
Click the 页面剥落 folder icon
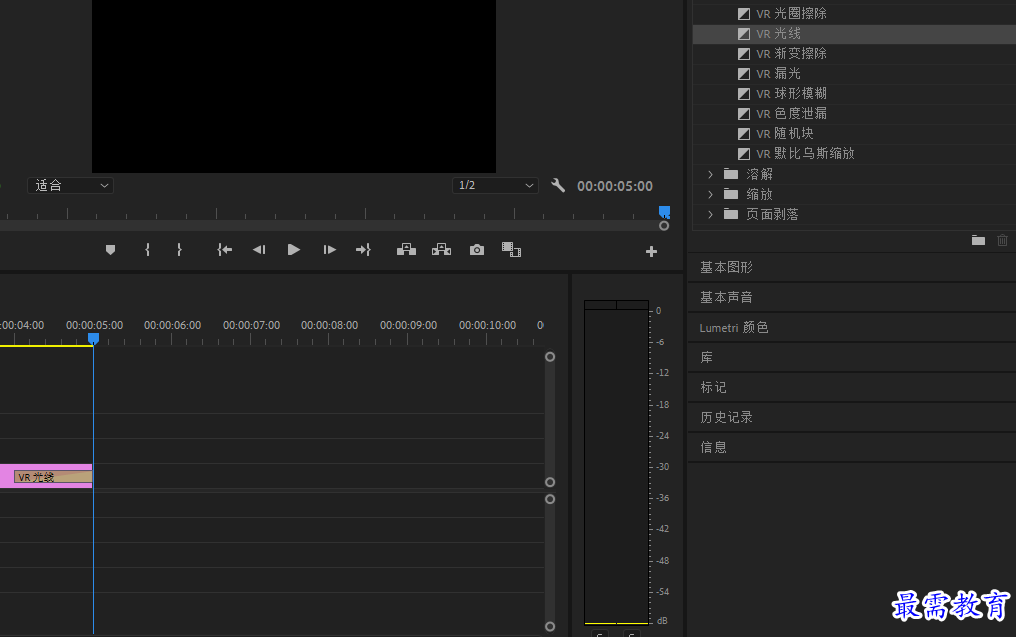(x=731, y=214)
